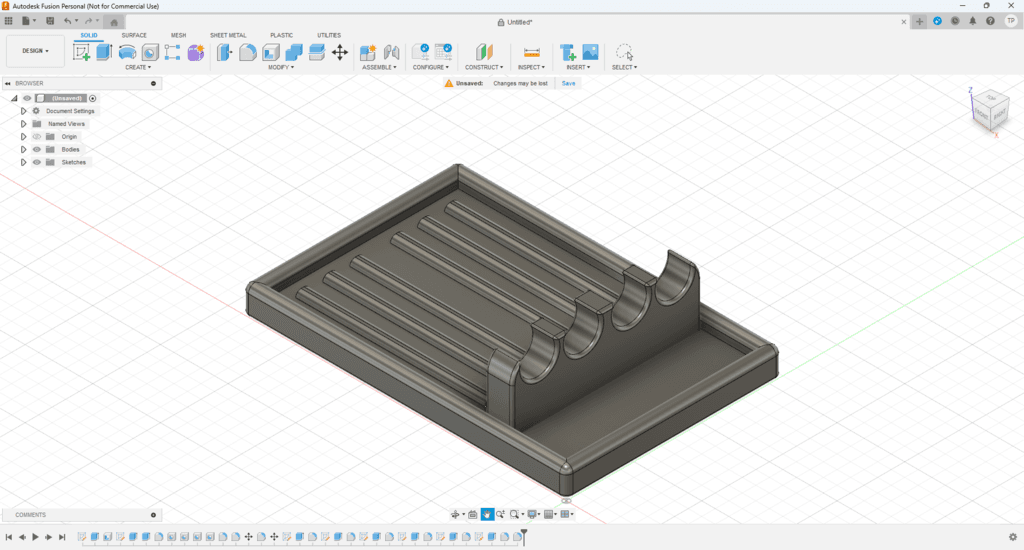The height and width of the screenshot is (550, 1024).
Task: Open the notifications bell icon
Action: 973,21
